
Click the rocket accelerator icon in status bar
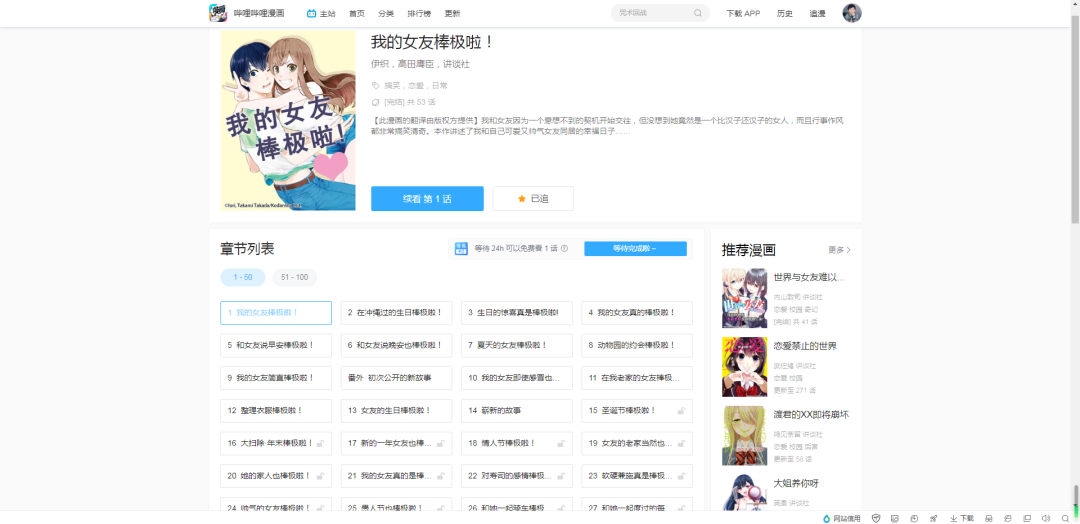coord(933,518)
